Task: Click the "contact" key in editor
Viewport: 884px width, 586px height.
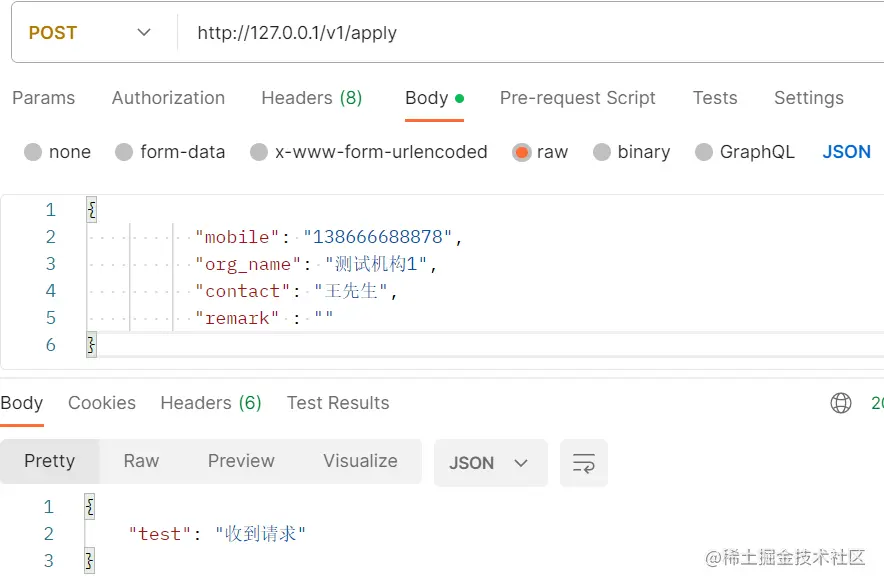Action: pos(242,291)
